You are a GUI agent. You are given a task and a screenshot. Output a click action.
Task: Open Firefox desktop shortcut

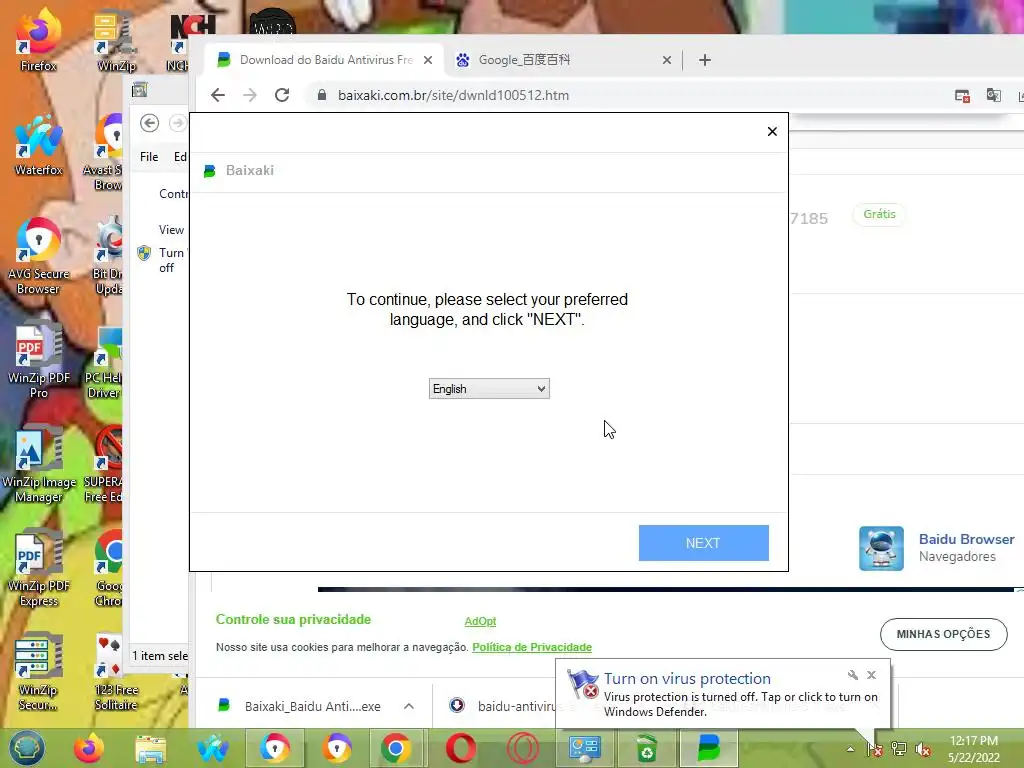tap(38, 39)
